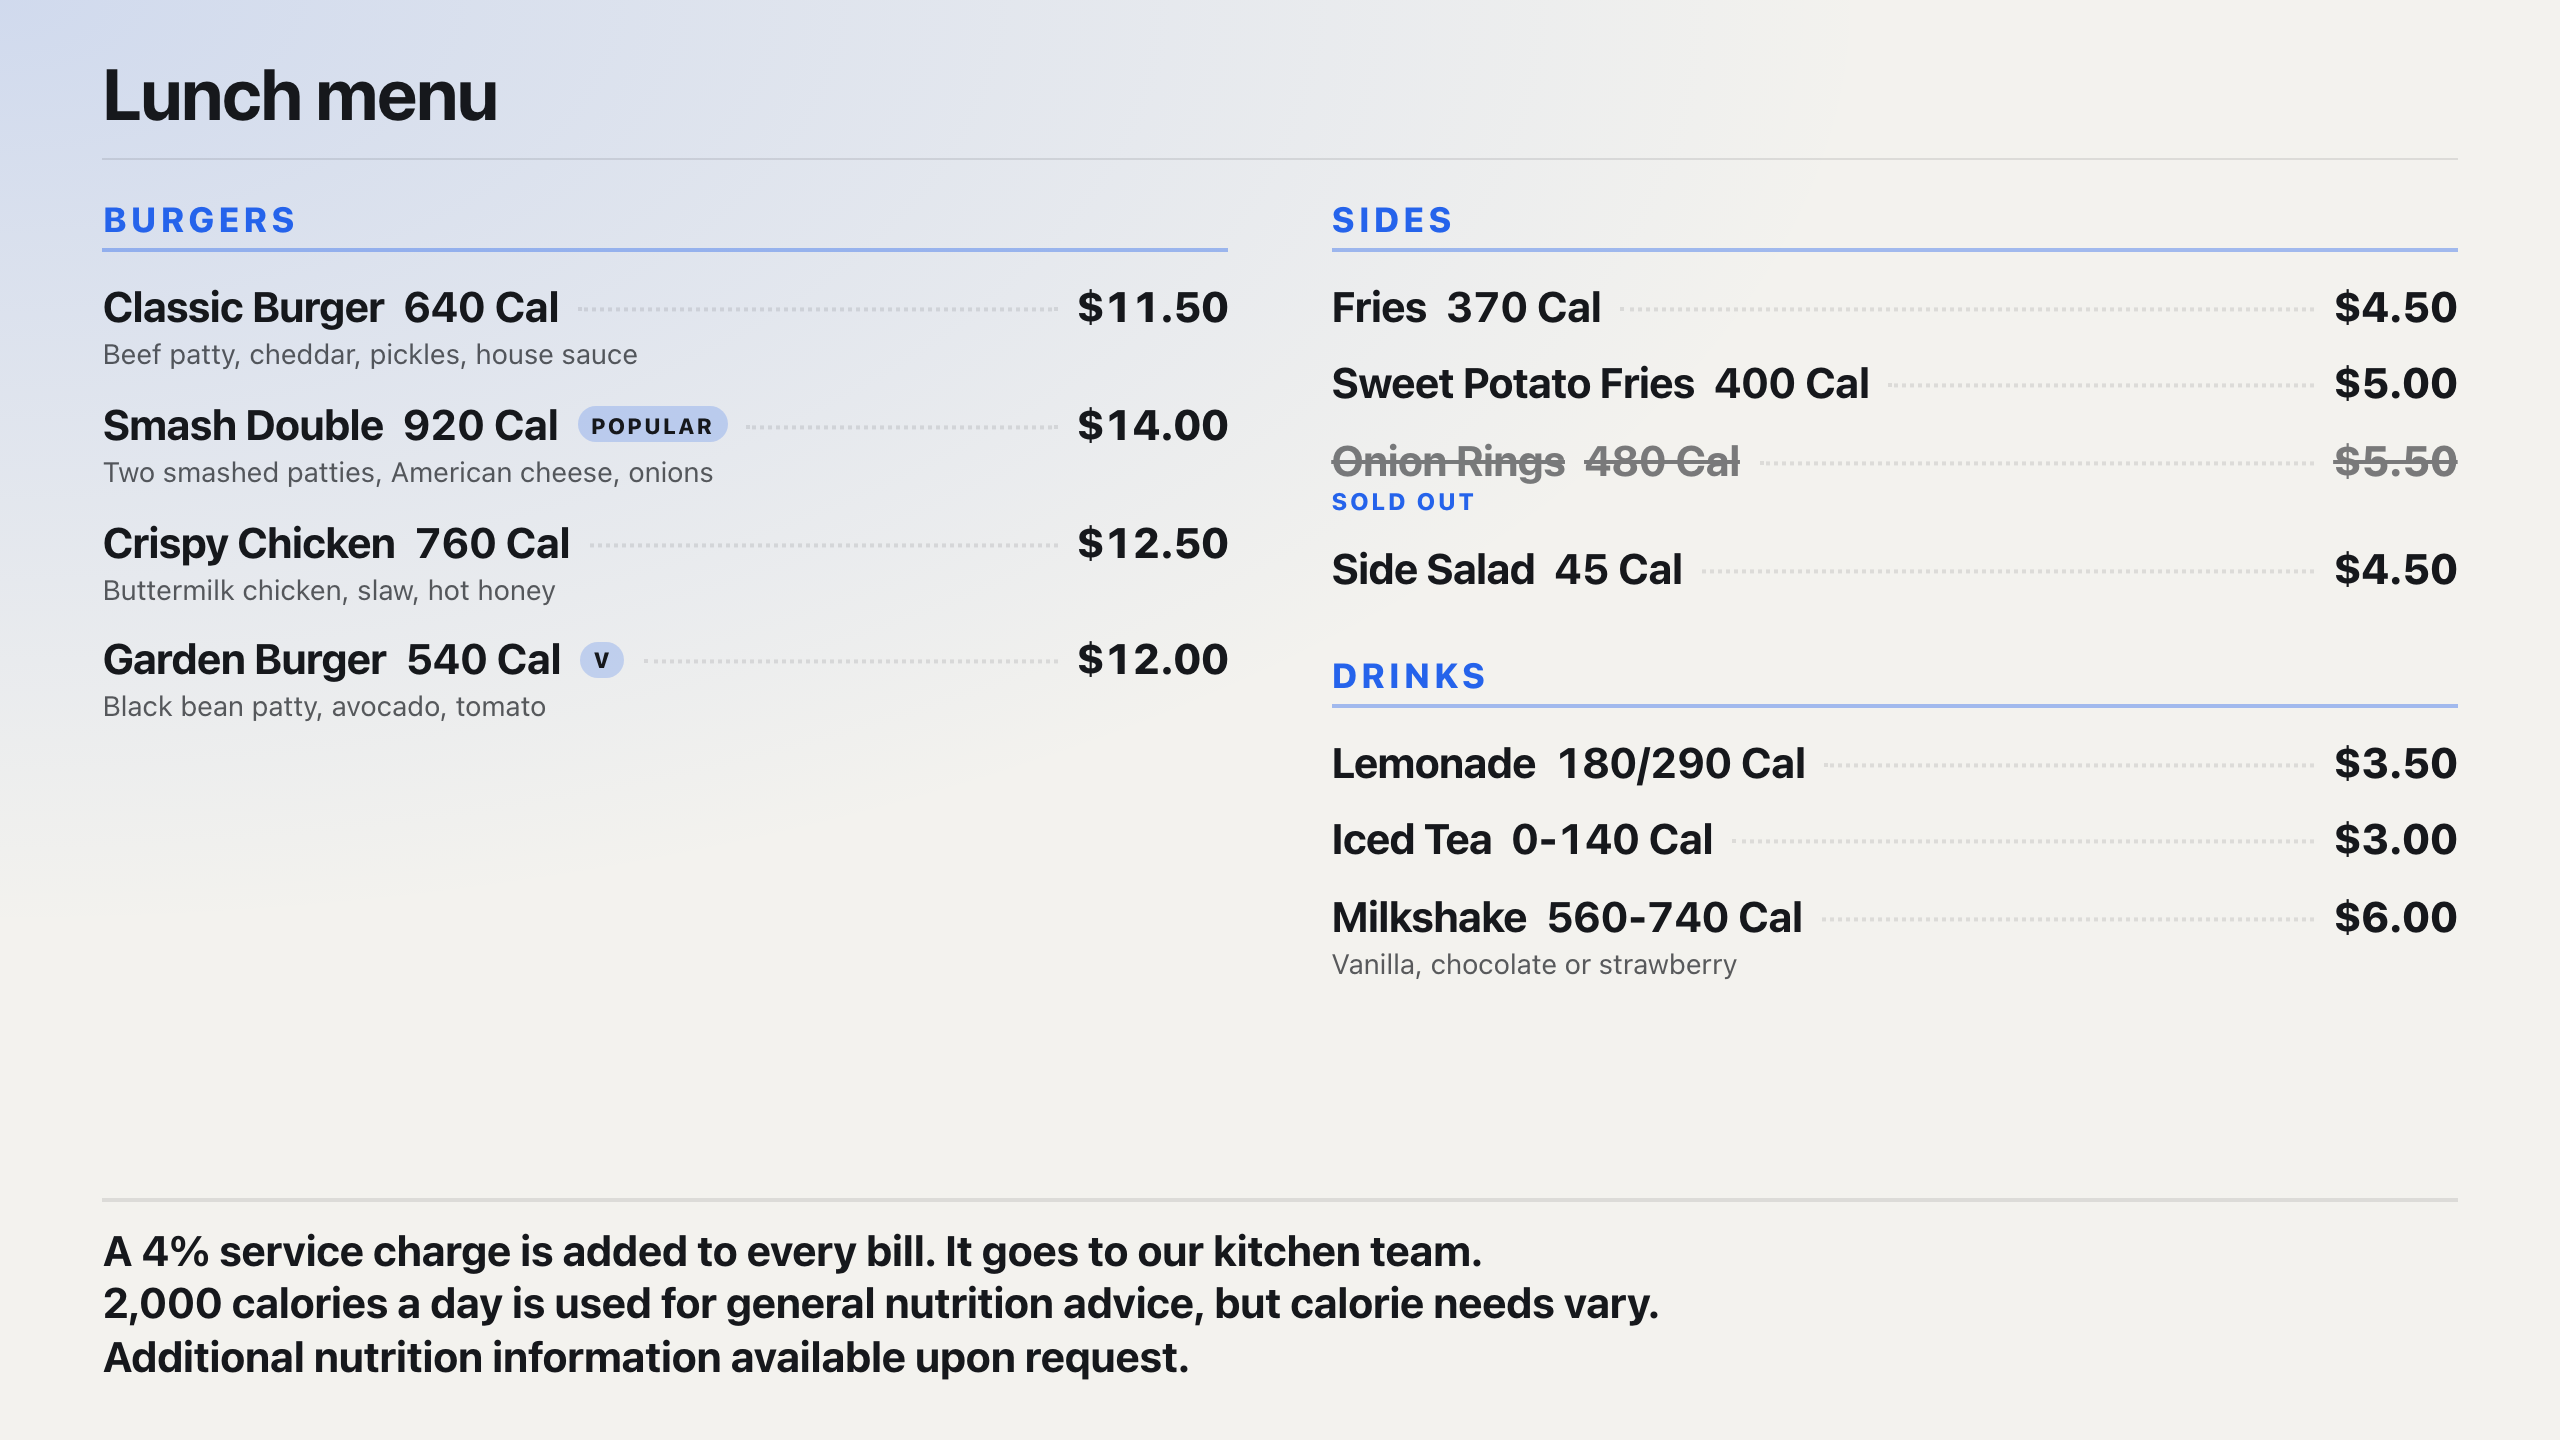Click the $11.50 Classic Burger price

pos(1152,308)
